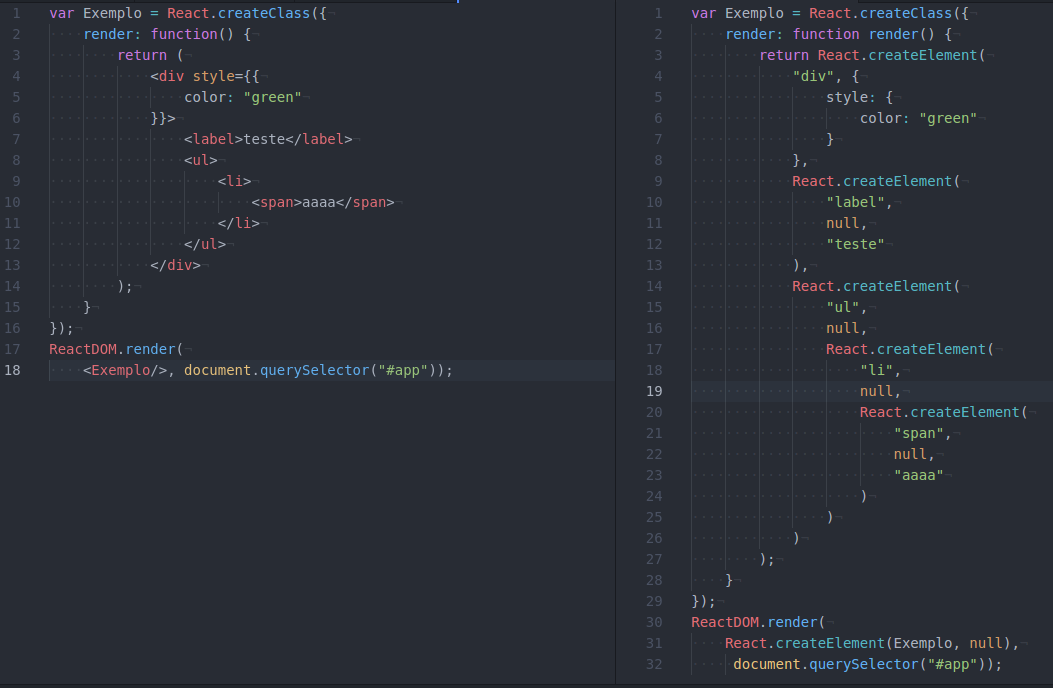The height and width of the screenshot is (688, 1053).
Task: Click React.createElement( on right pane line 14
Action: click(x=876, y=286)
